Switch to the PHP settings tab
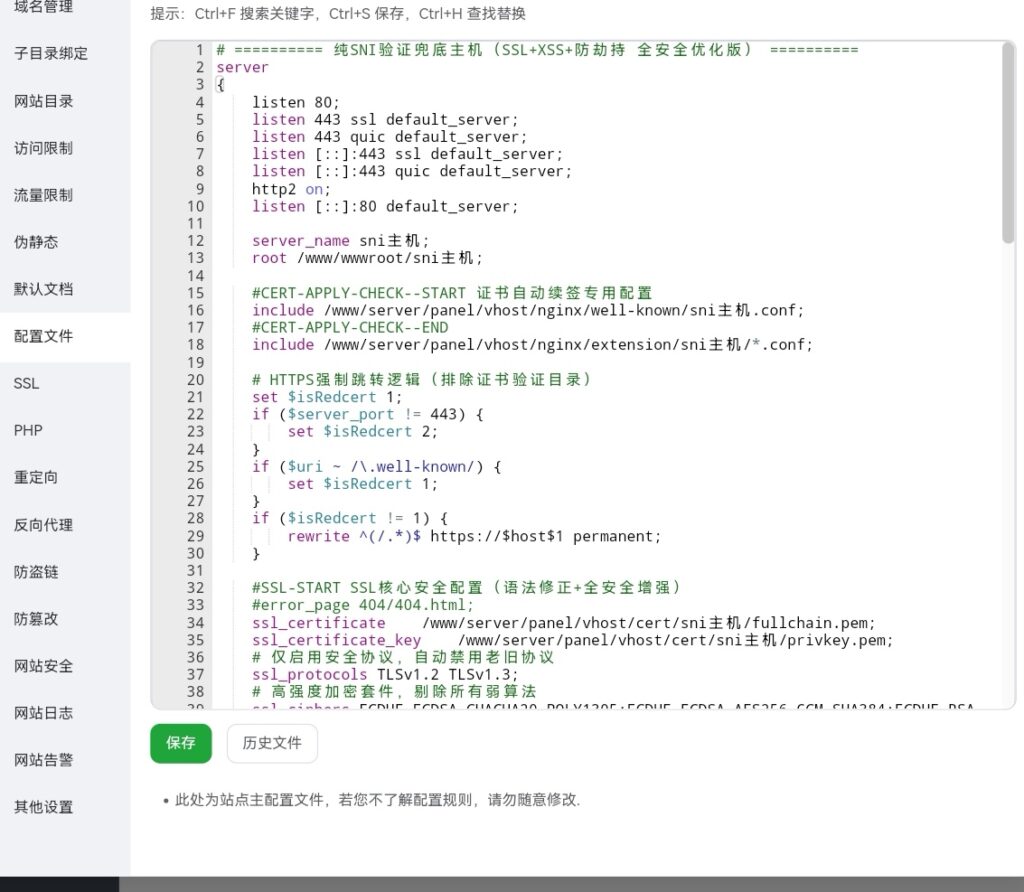 click(x=28, y=430)
